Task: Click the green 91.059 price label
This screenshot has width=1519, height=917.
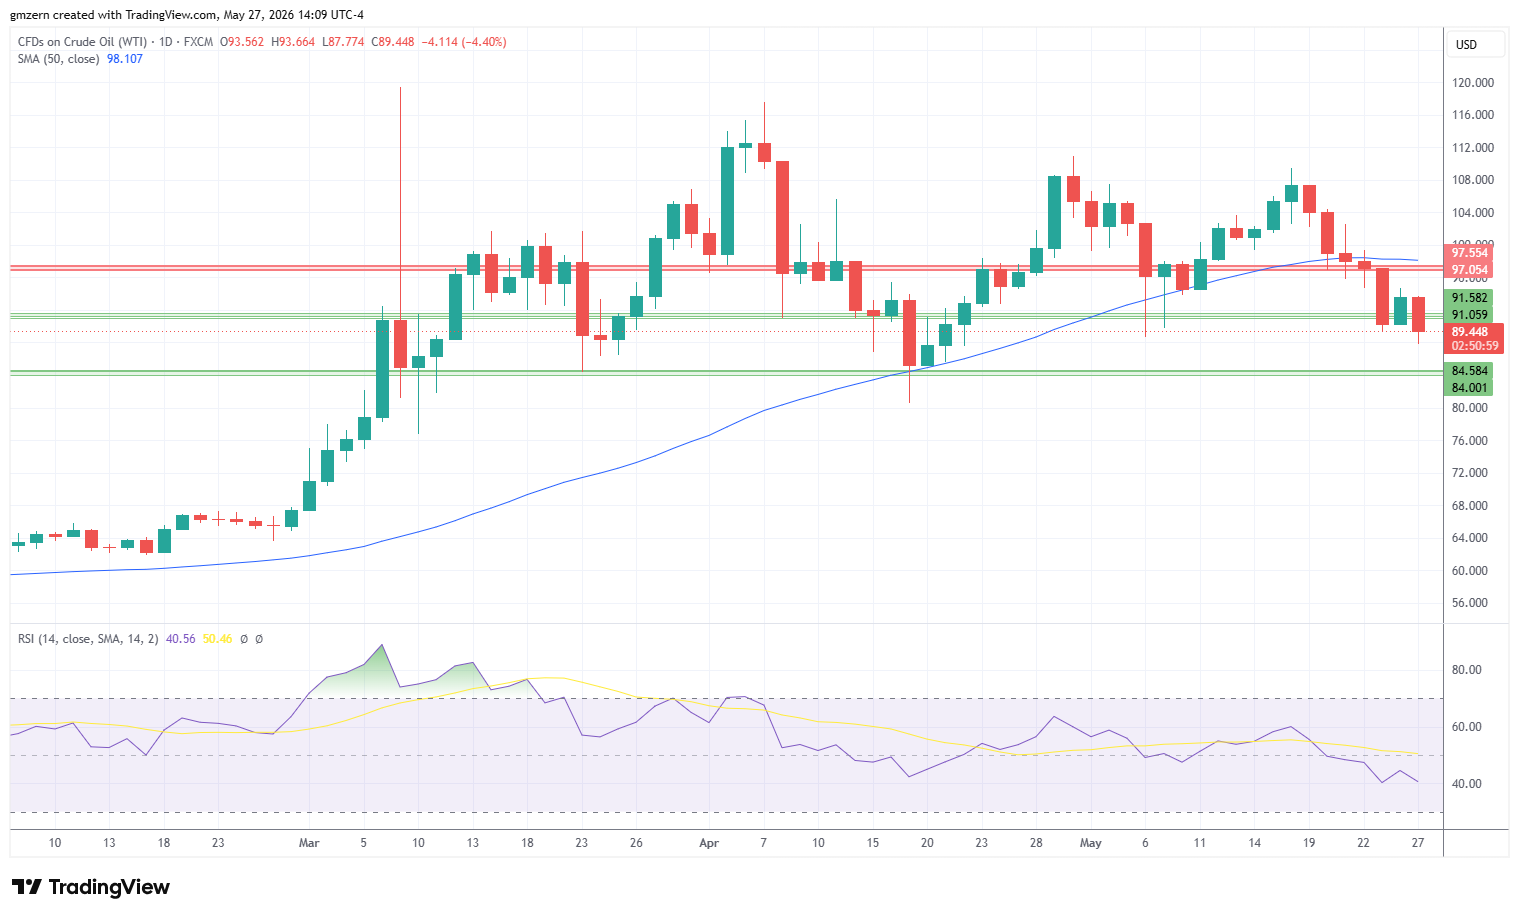Action: coord(1470,315)
